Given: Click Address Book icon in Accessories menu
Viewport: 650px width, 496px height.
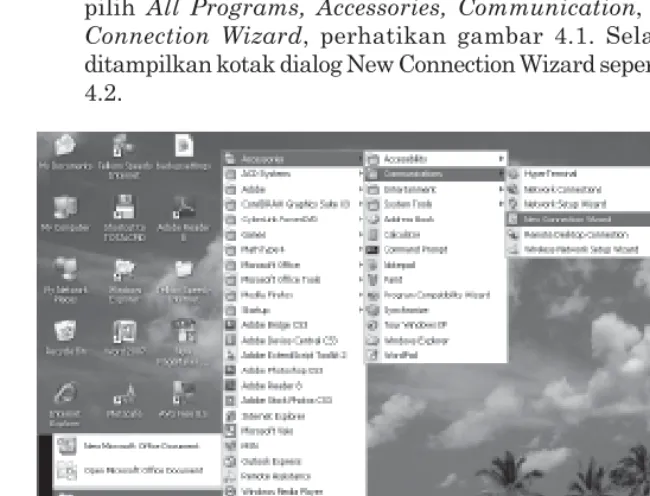Looking at the screenshot, I should pyautogui.click(x=373, y=220).
